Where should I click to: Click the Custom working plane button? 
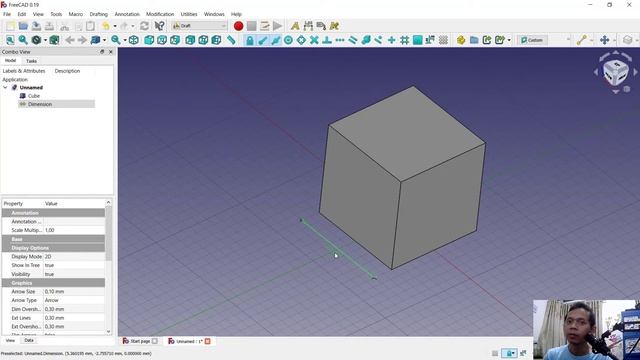[532, 40]
